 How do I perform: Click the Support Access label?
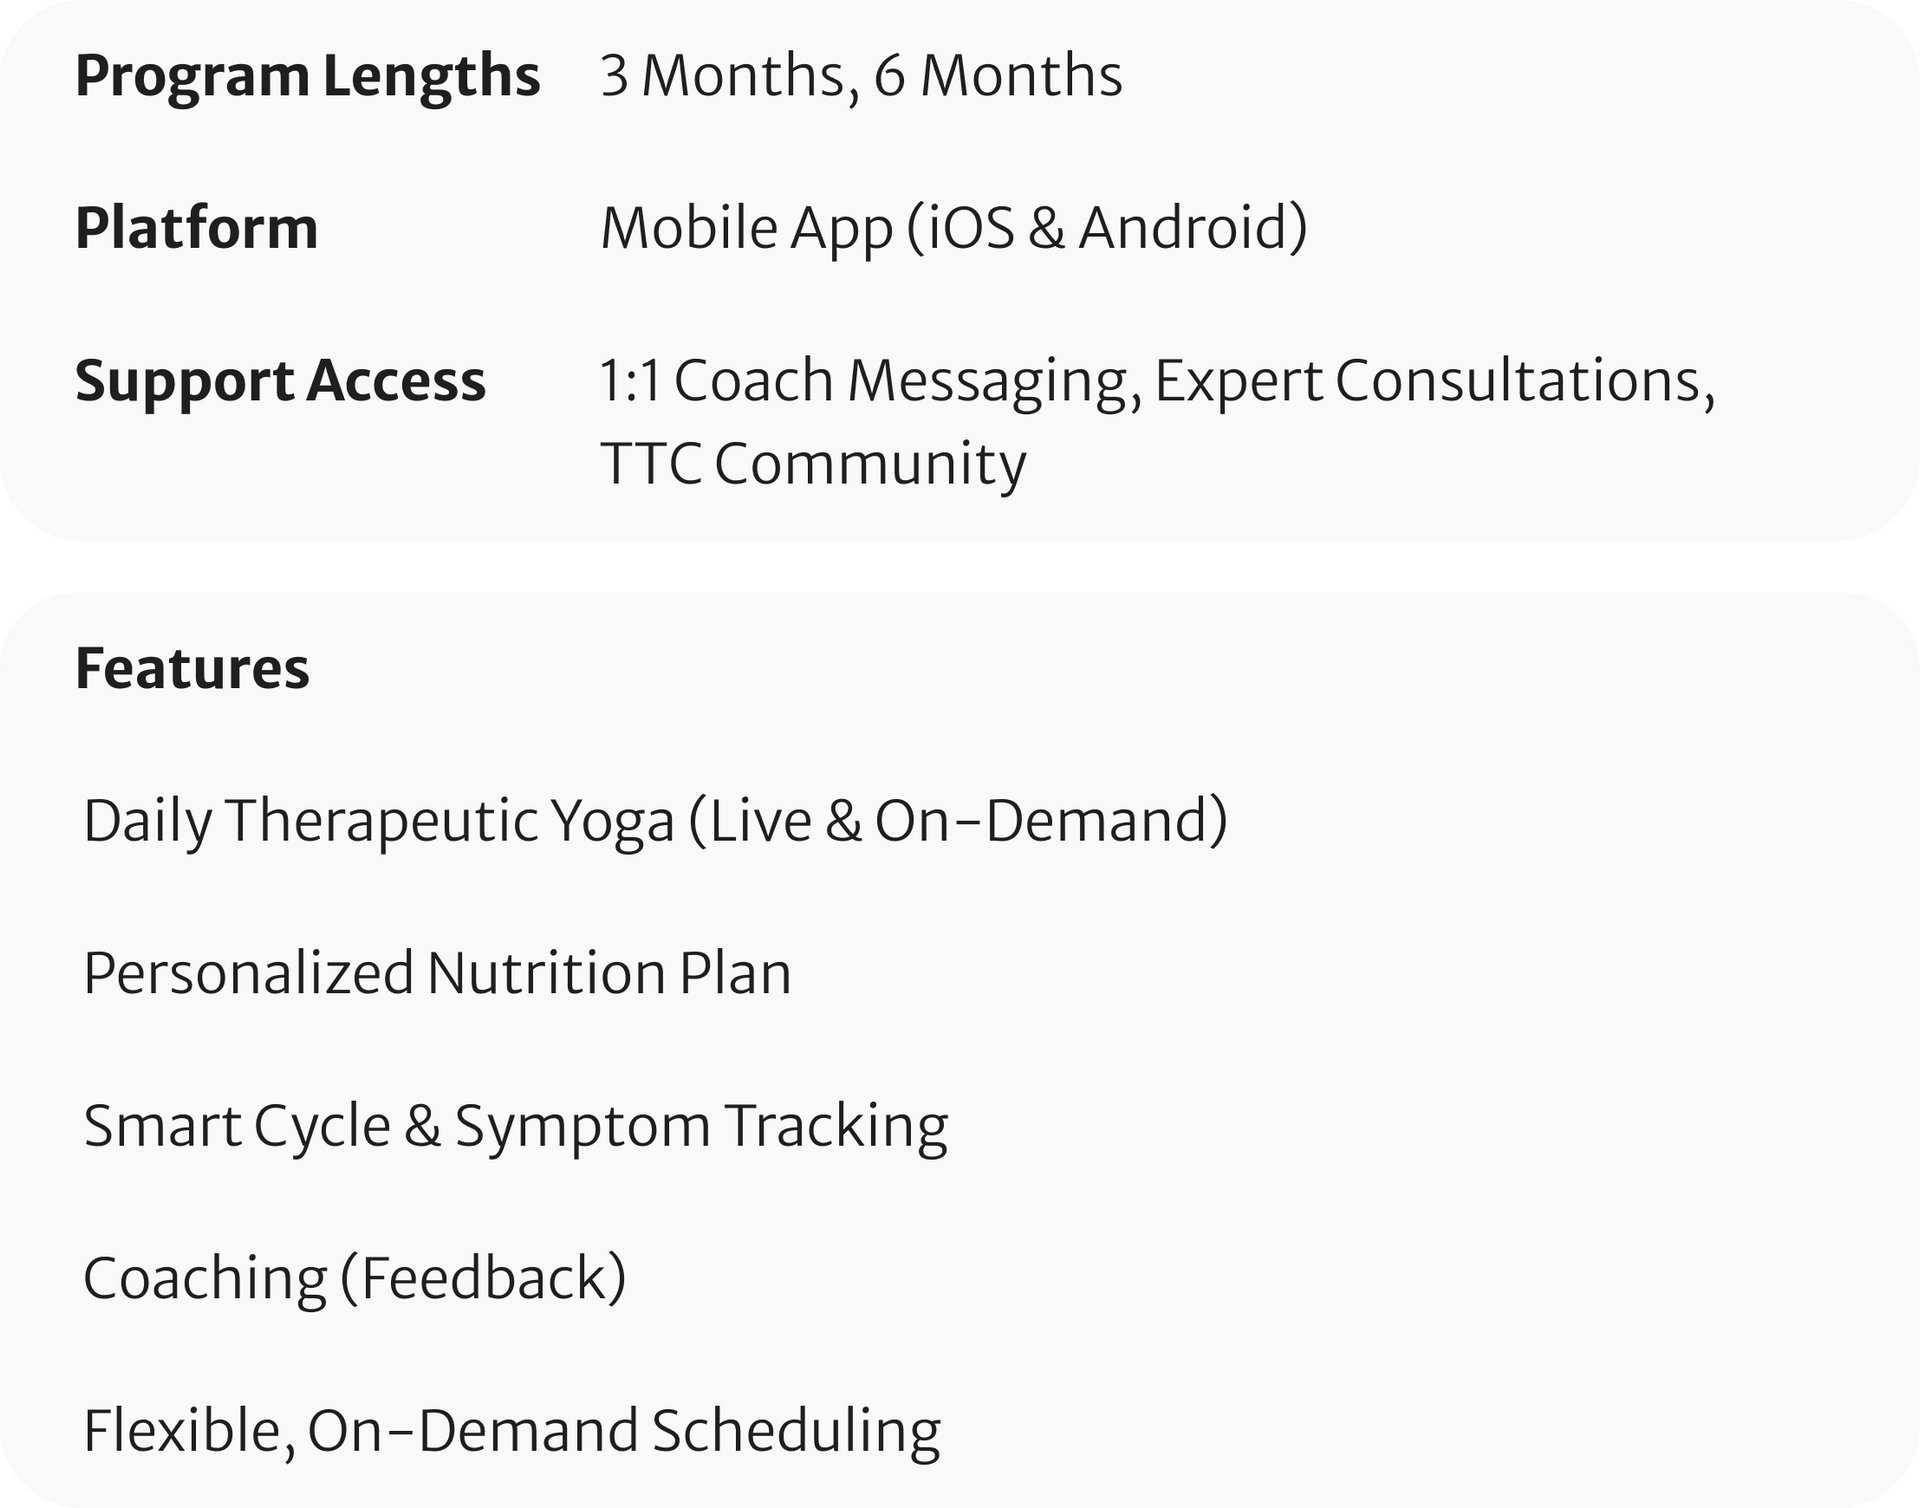[x=280, y=382]
